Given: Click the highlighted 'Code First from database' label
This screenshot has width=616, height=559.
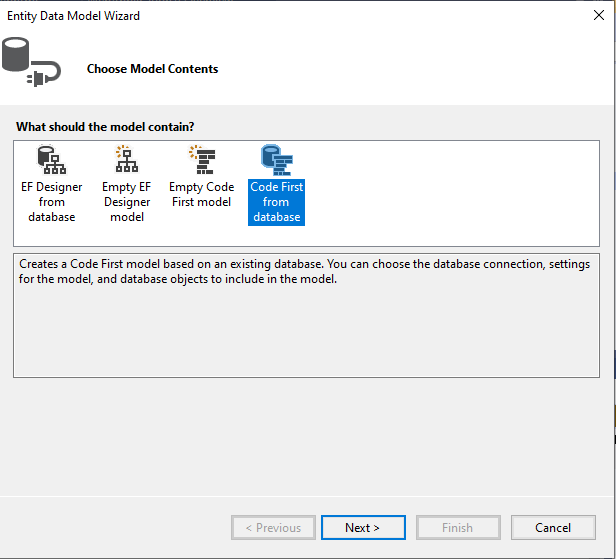Looking at the screenshot, I should [276, 201].
